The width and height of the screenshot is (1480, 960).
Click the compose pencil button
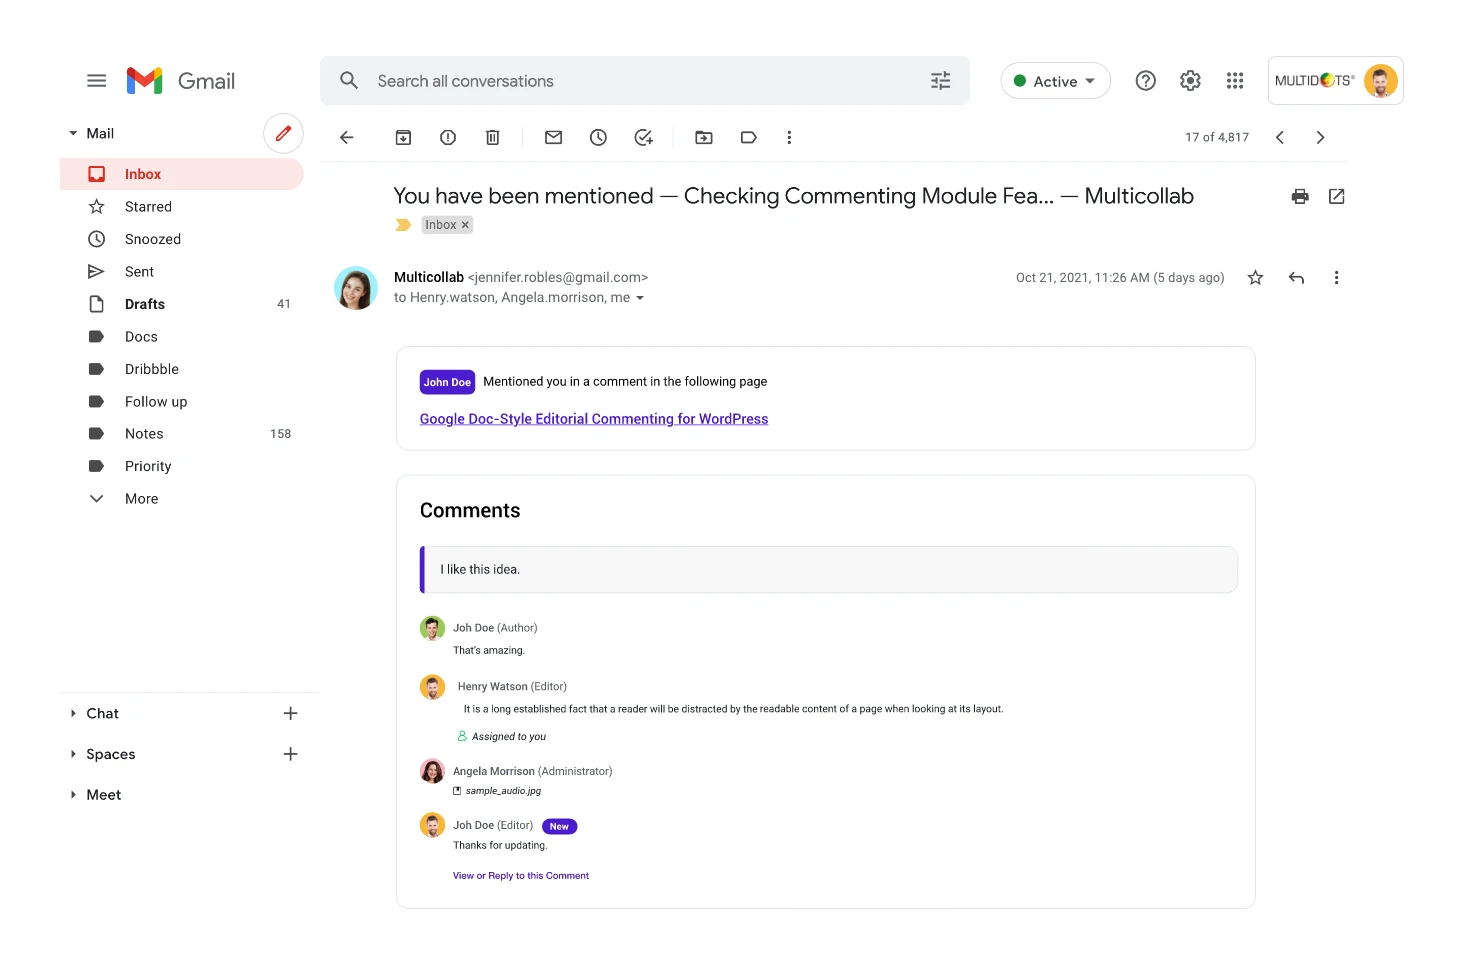click(283, 133)
